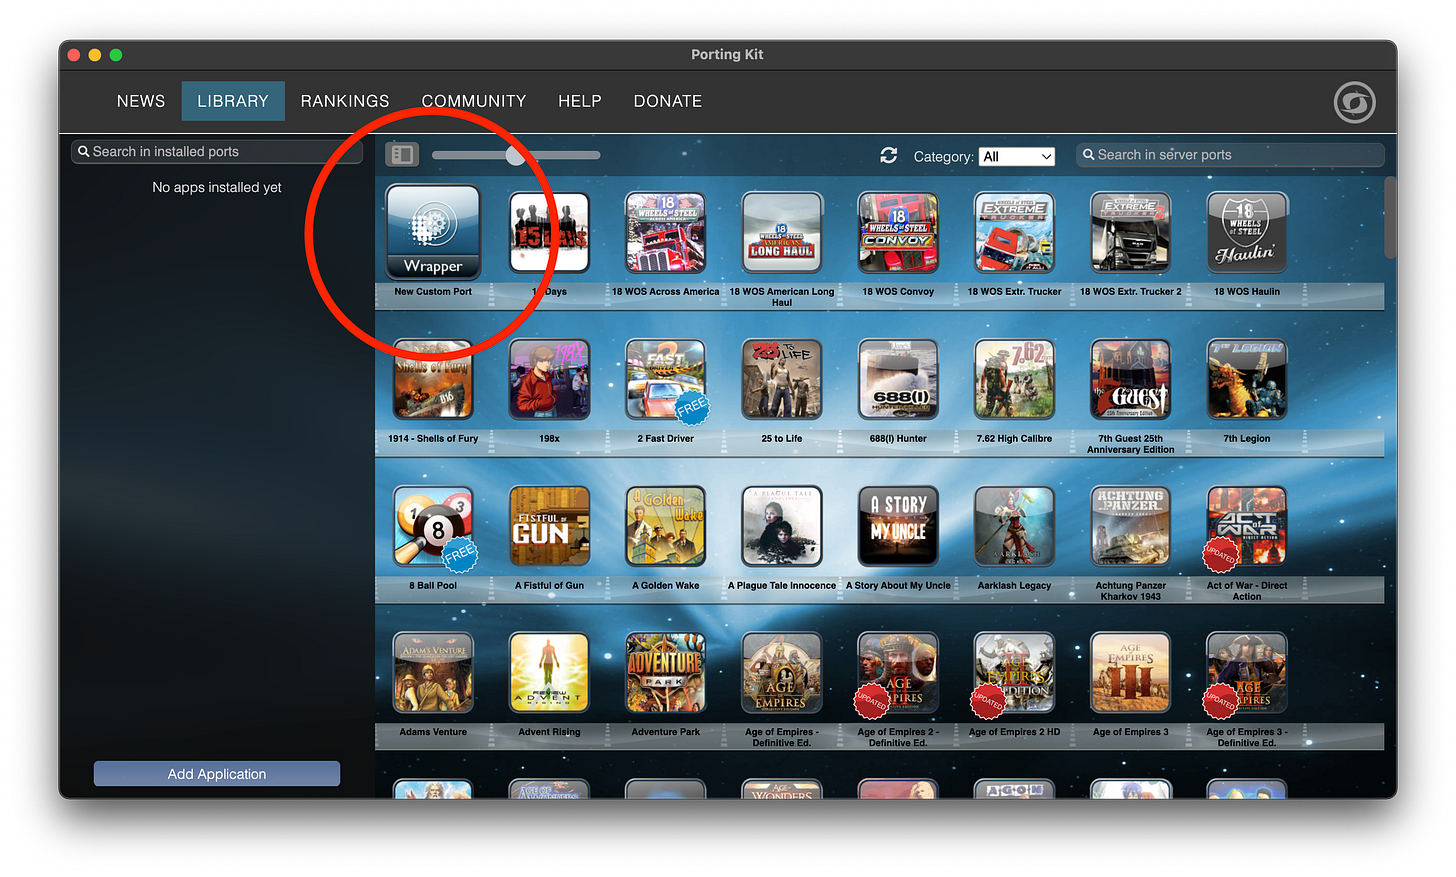
Task: Click the Porting Kit window title
Action: (x=727, y=55)
